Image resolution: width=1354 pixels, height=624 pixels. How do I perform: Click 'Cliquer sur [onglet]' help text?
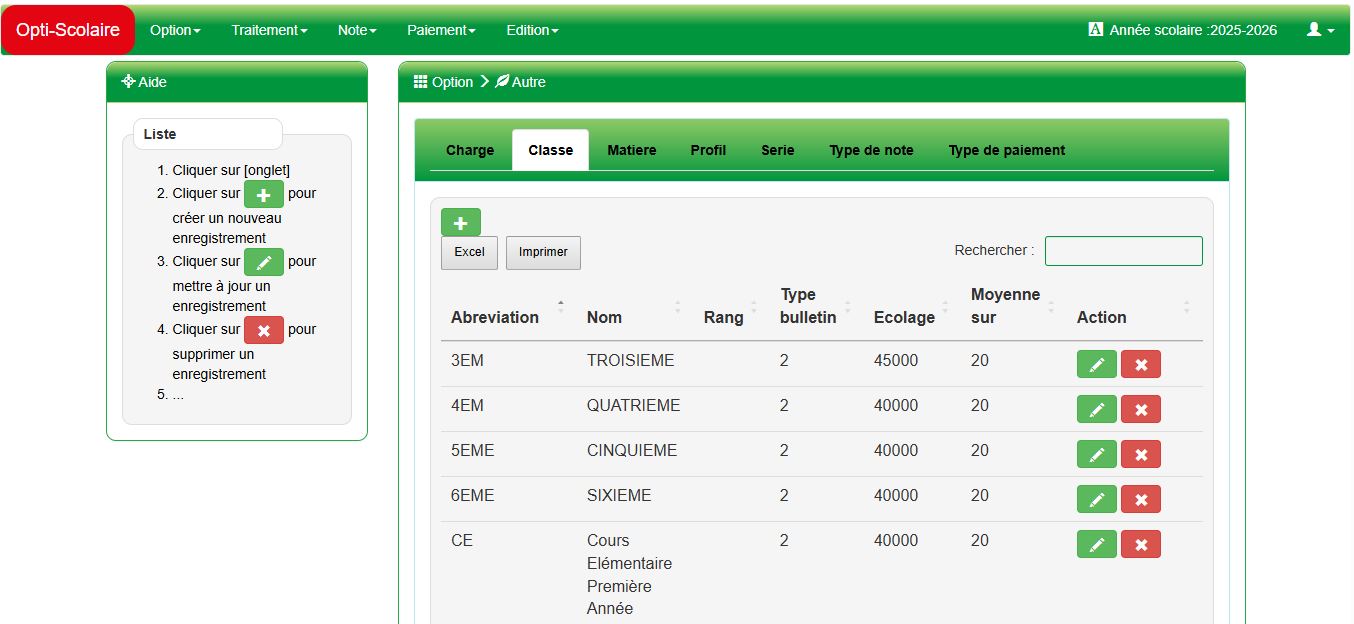coord(231,170)
